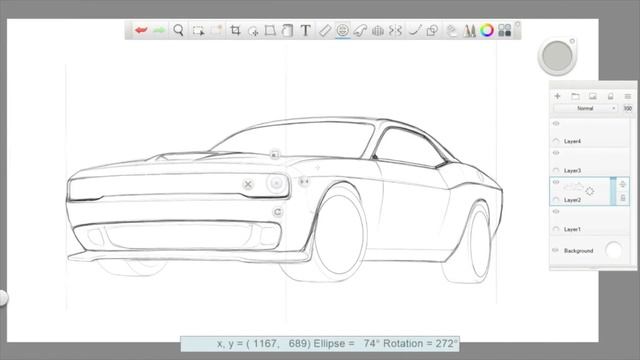
Task: Click the toolbar pin circle at right end
Action: coord(518,25)
